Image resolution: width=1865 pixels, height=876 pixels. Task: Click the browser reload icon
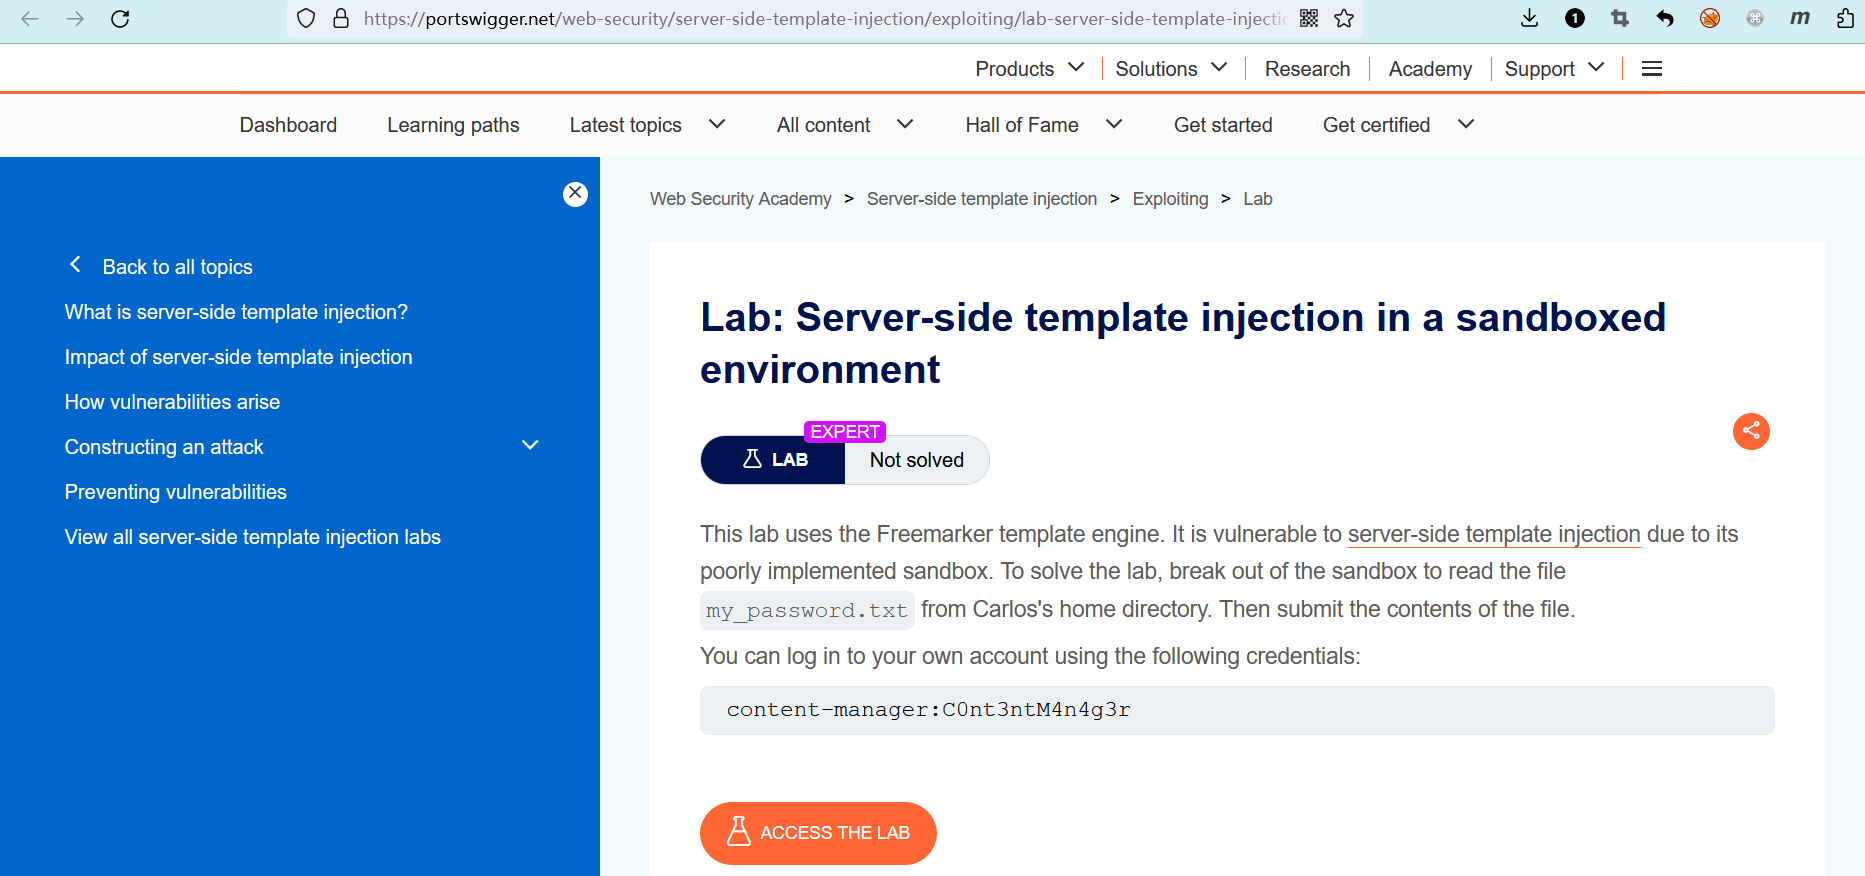120,19
